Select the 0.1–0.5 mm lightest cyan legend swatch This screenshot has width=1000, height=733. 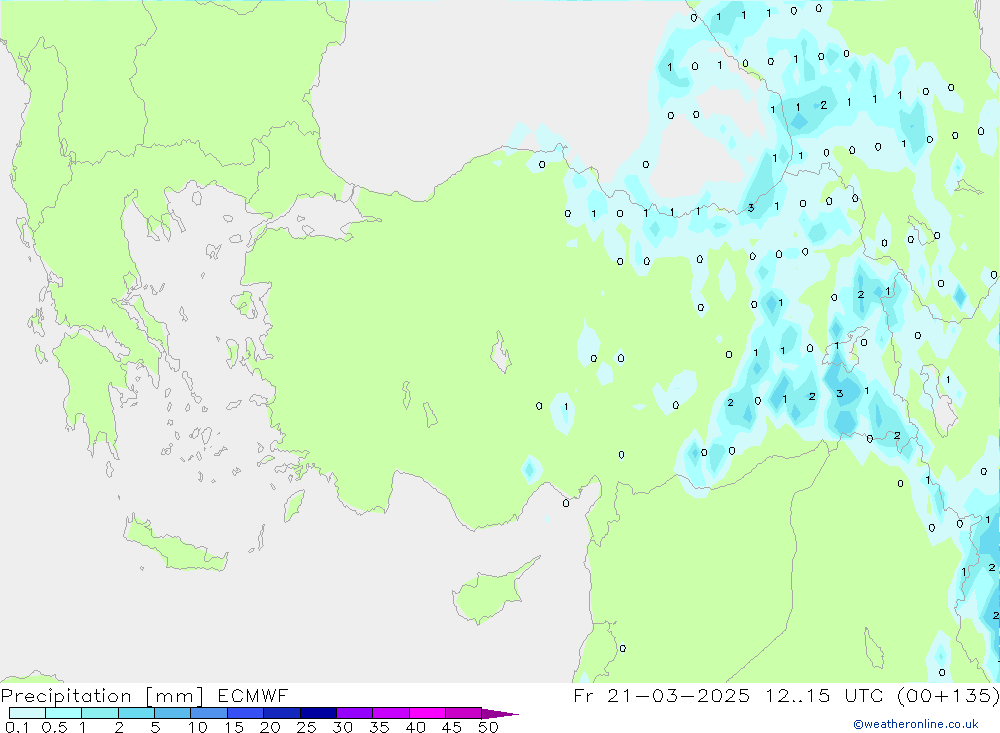[27, 713]
